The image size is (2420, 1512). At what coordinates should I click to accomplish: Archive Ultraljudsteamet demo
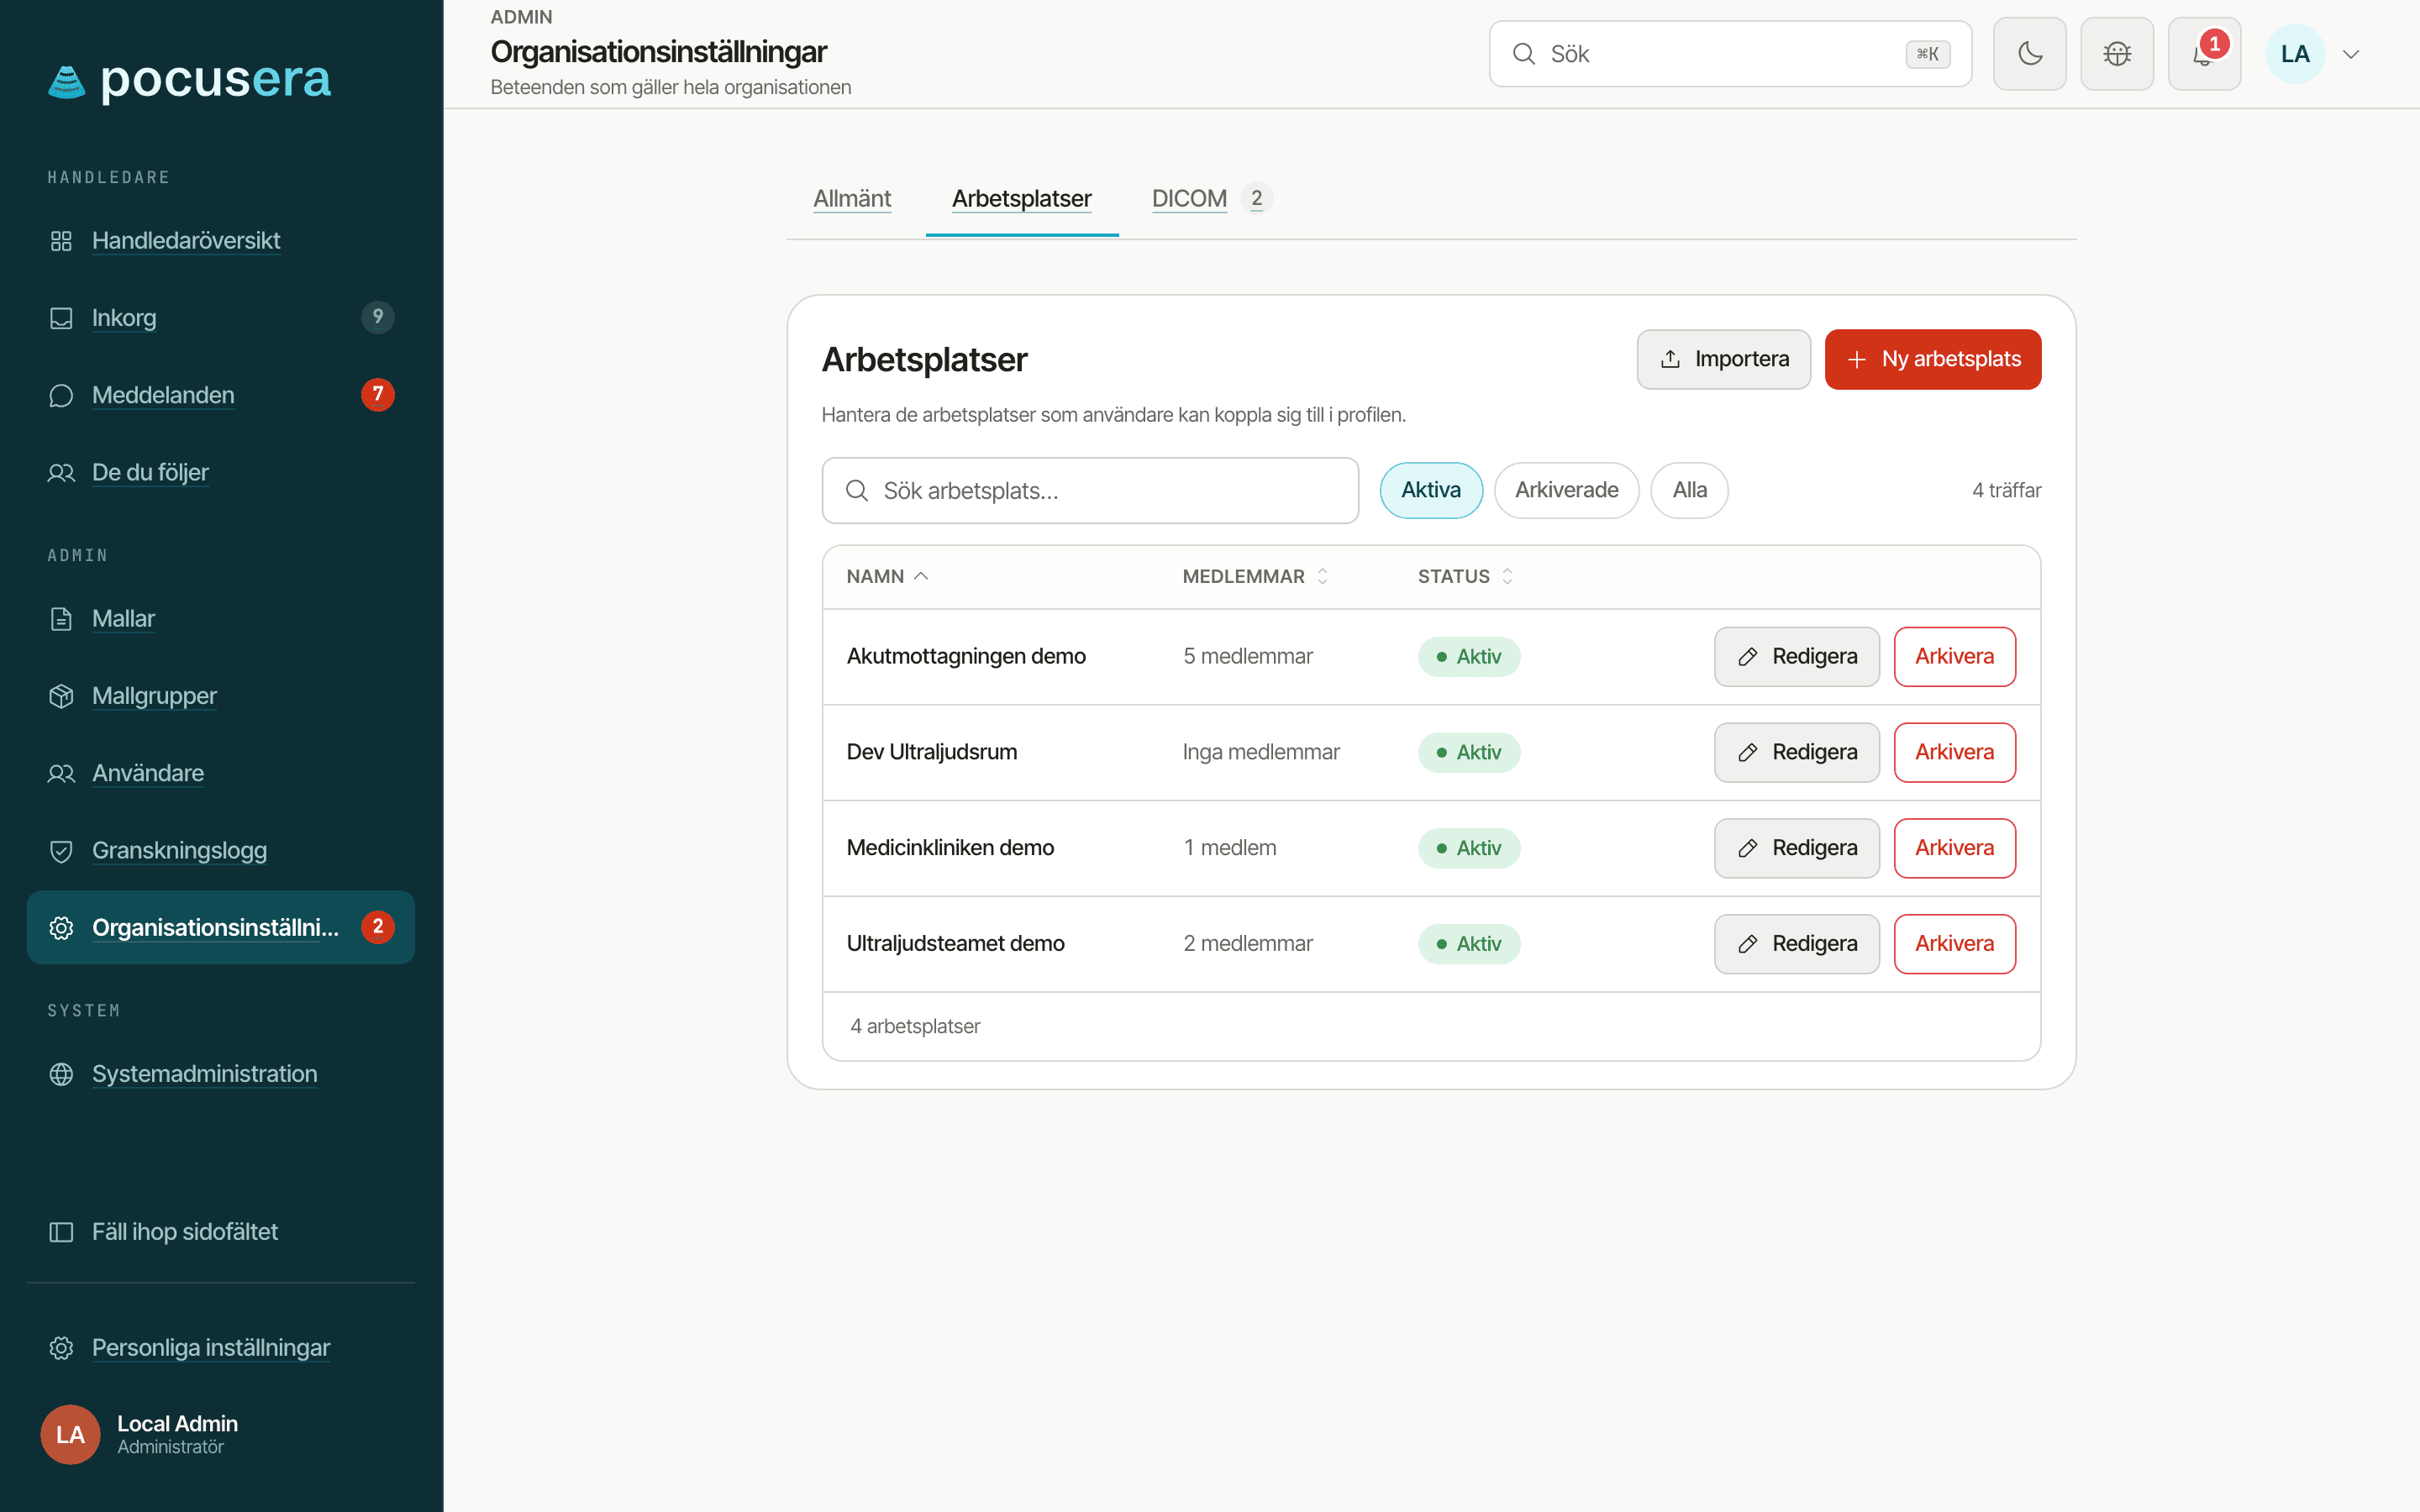1955,944
